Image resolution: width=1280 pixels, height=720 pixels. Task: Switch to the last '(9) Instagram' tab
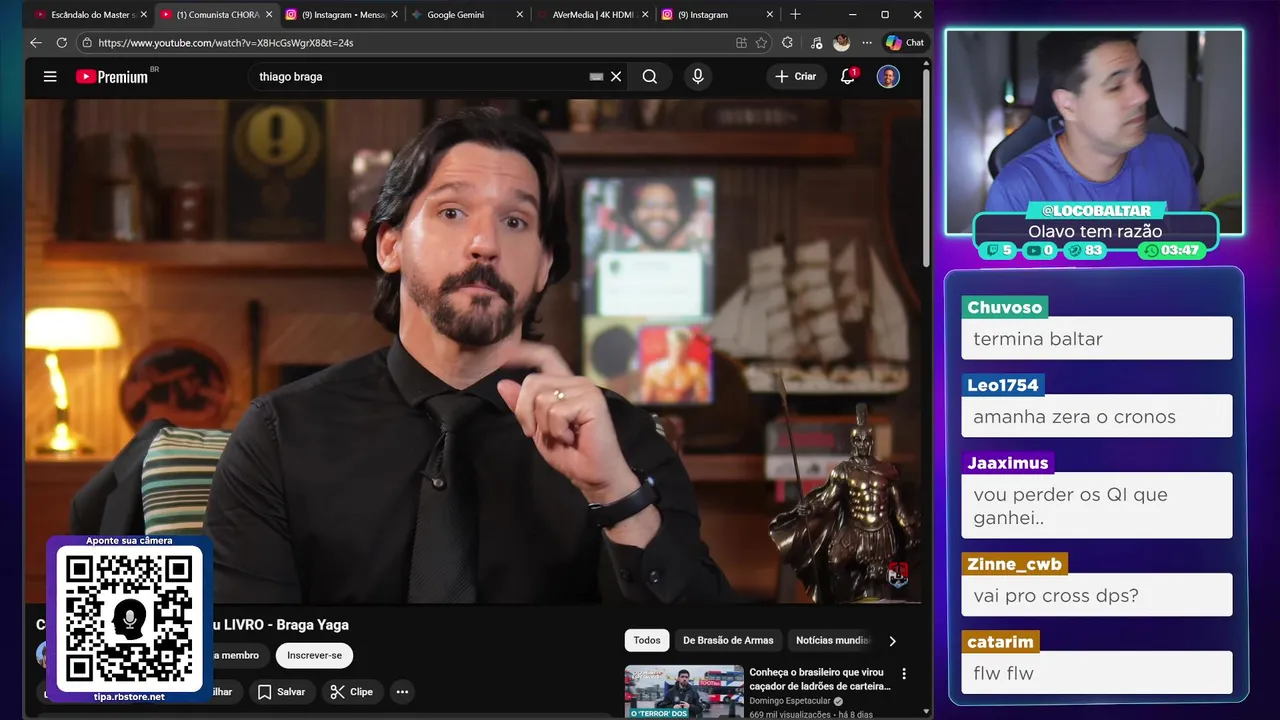tap(716, 15)
